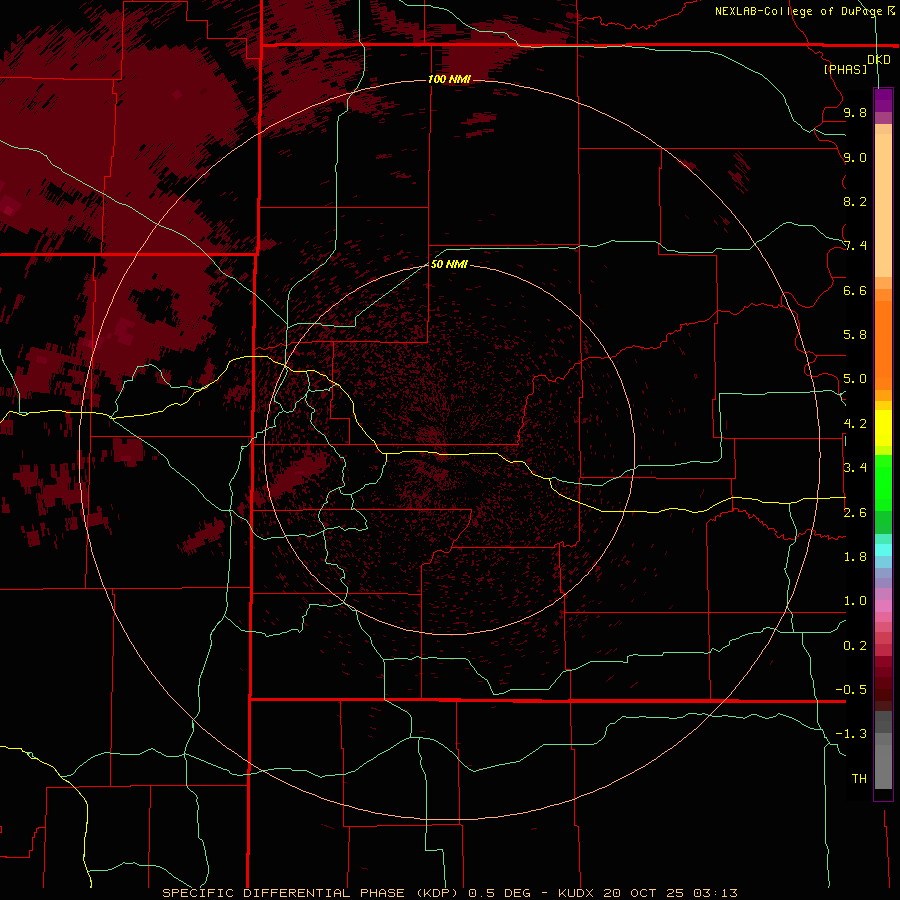
Task: Click the 5.0 legend value
Action: click(x=855, y=379)
